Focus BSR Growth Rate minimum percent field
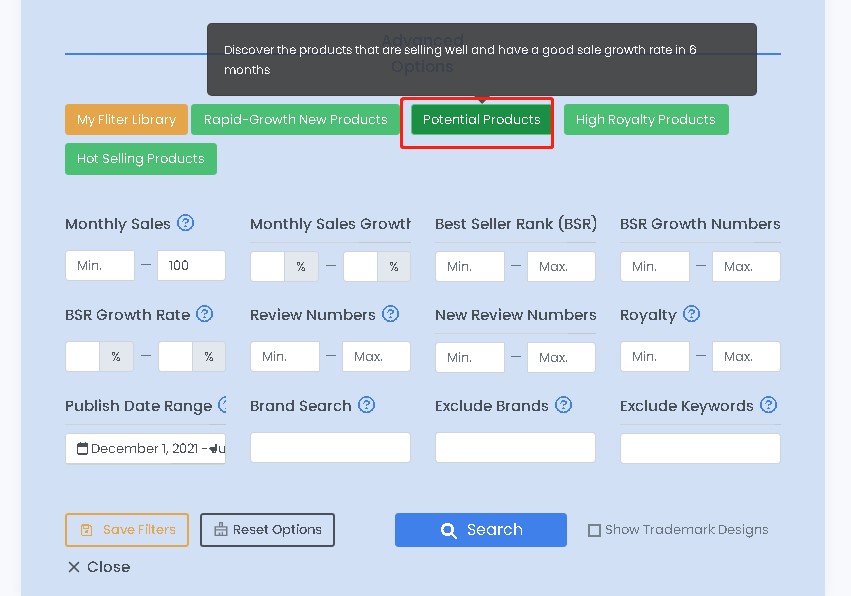 click(82, 357)
